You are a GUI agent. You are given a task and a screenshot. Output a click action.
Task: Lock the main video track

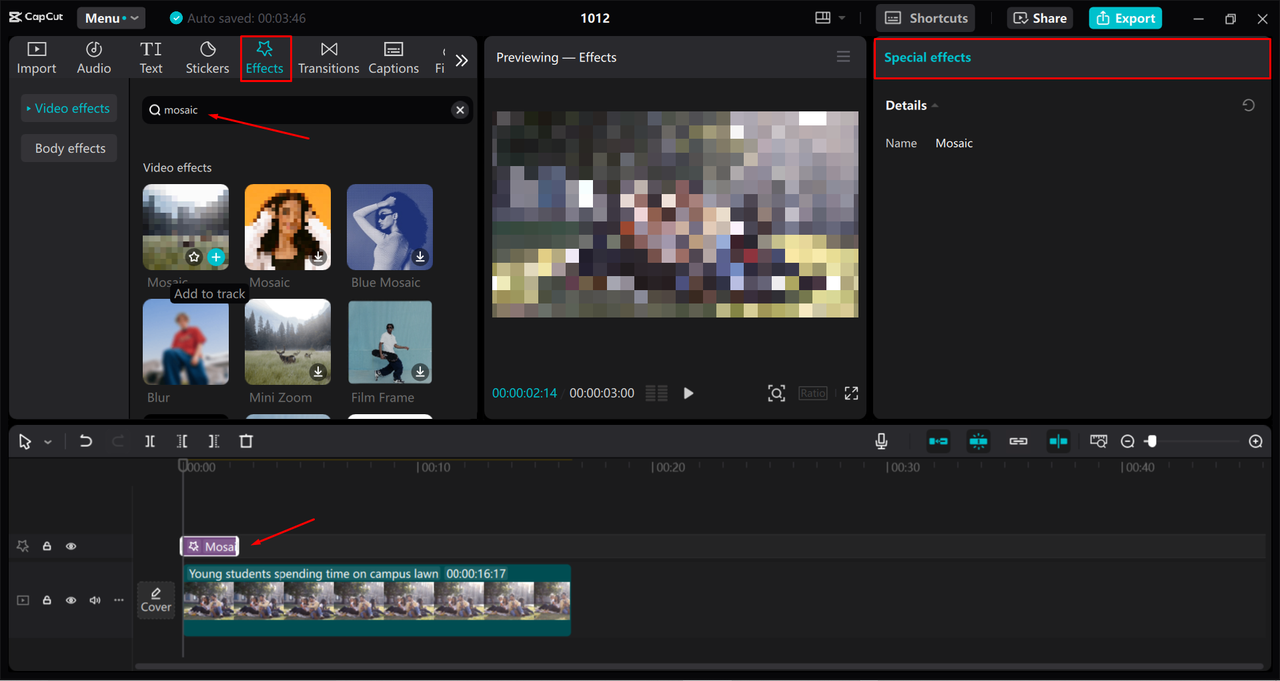coord(47,600)
